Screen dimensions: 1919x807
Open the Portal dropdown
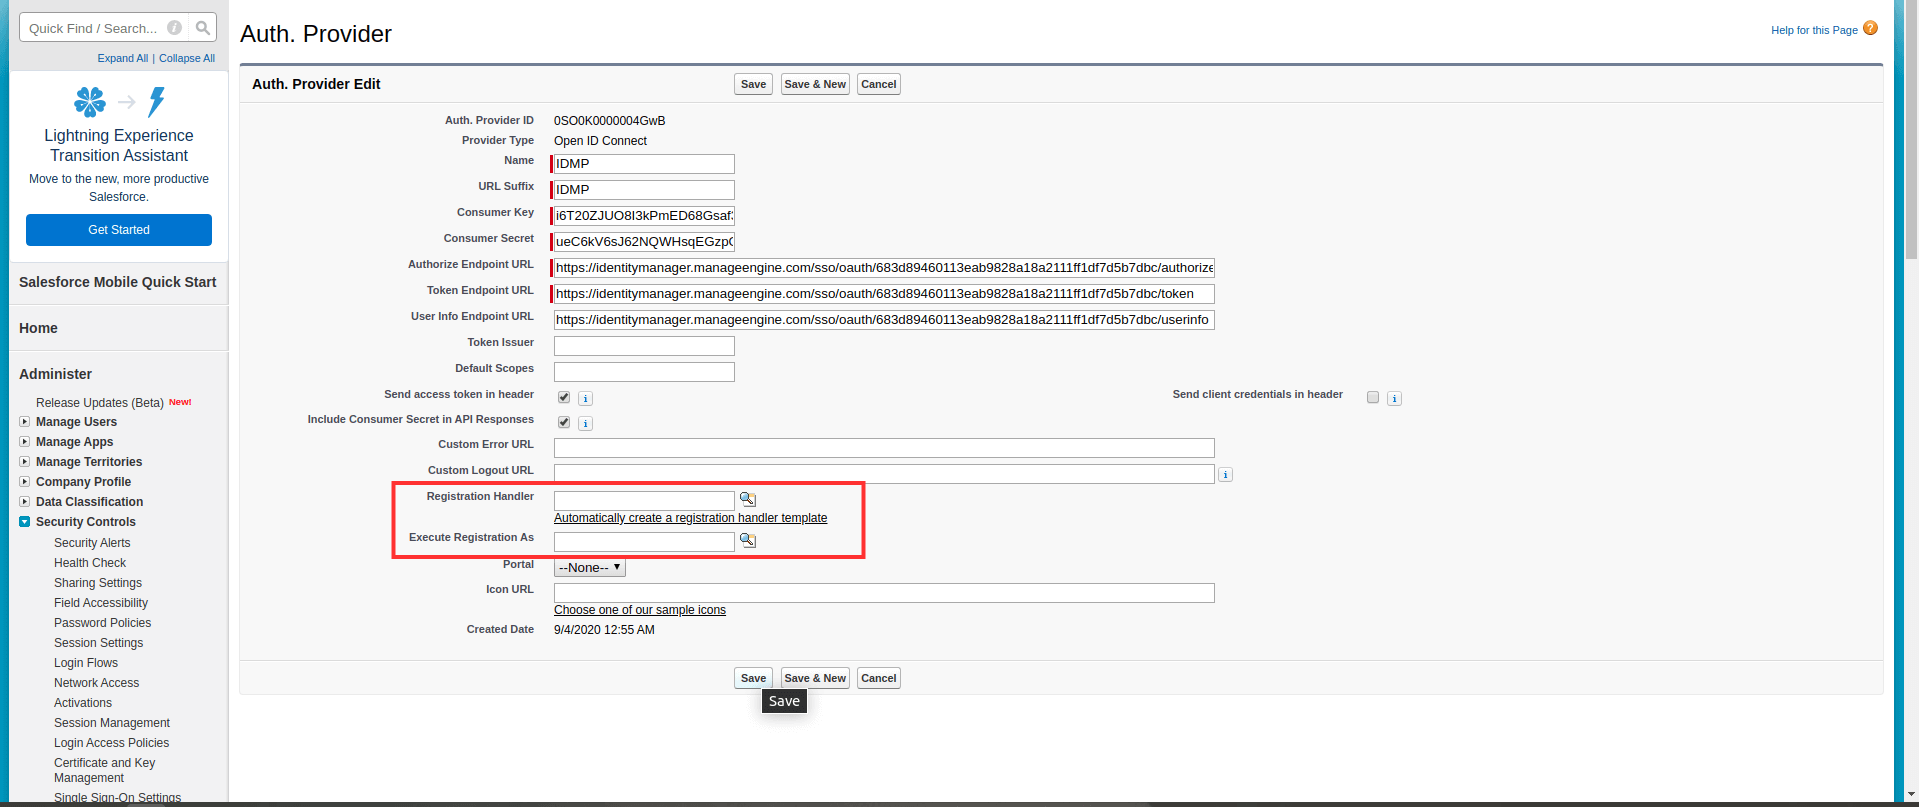tap(590, 568)
